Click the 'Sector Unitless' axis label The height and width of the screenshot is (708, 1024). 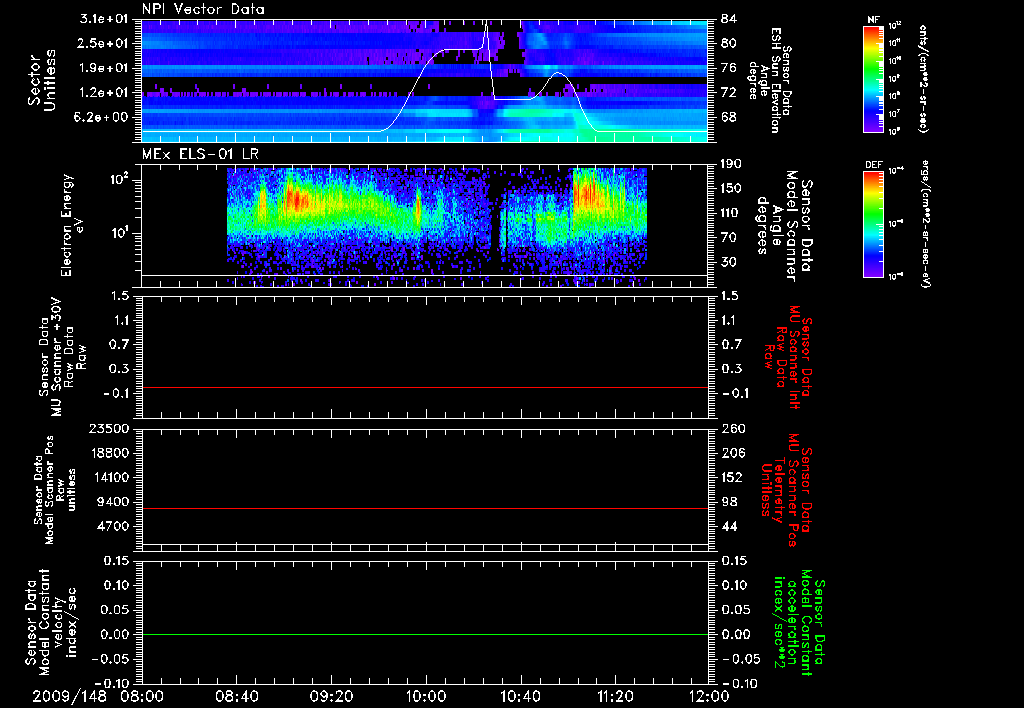41,80
